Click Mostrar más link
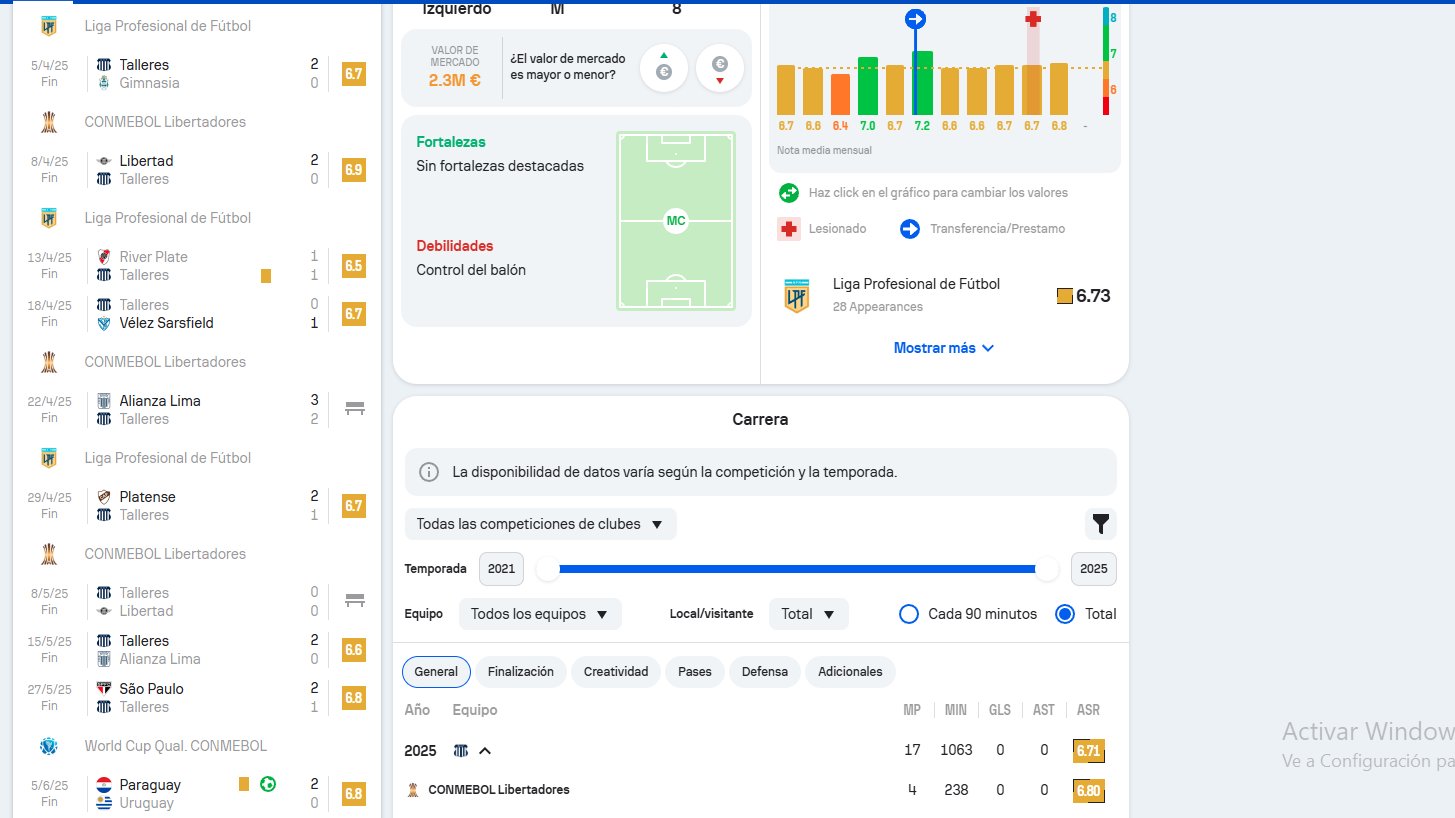 [944, 348]
